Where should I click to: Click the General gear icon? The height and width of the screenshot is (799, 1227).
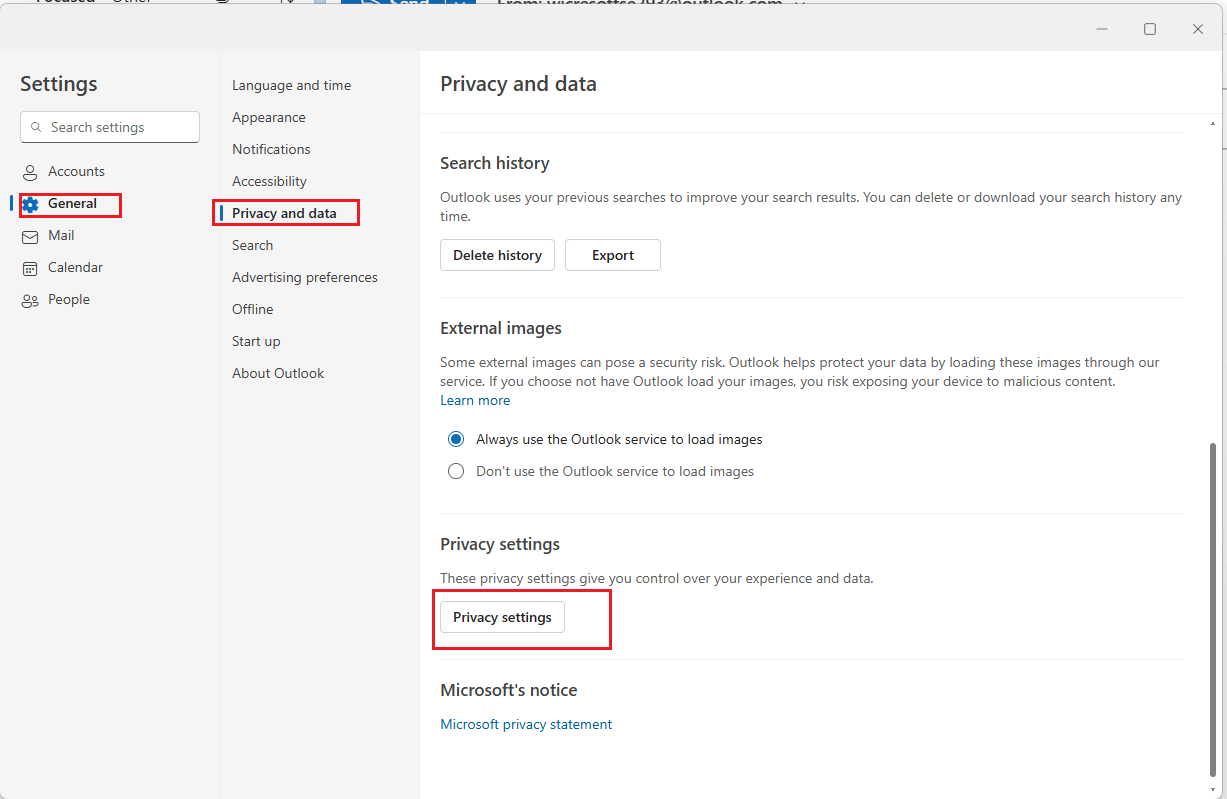pyautogui.click(x=33, y=204)
